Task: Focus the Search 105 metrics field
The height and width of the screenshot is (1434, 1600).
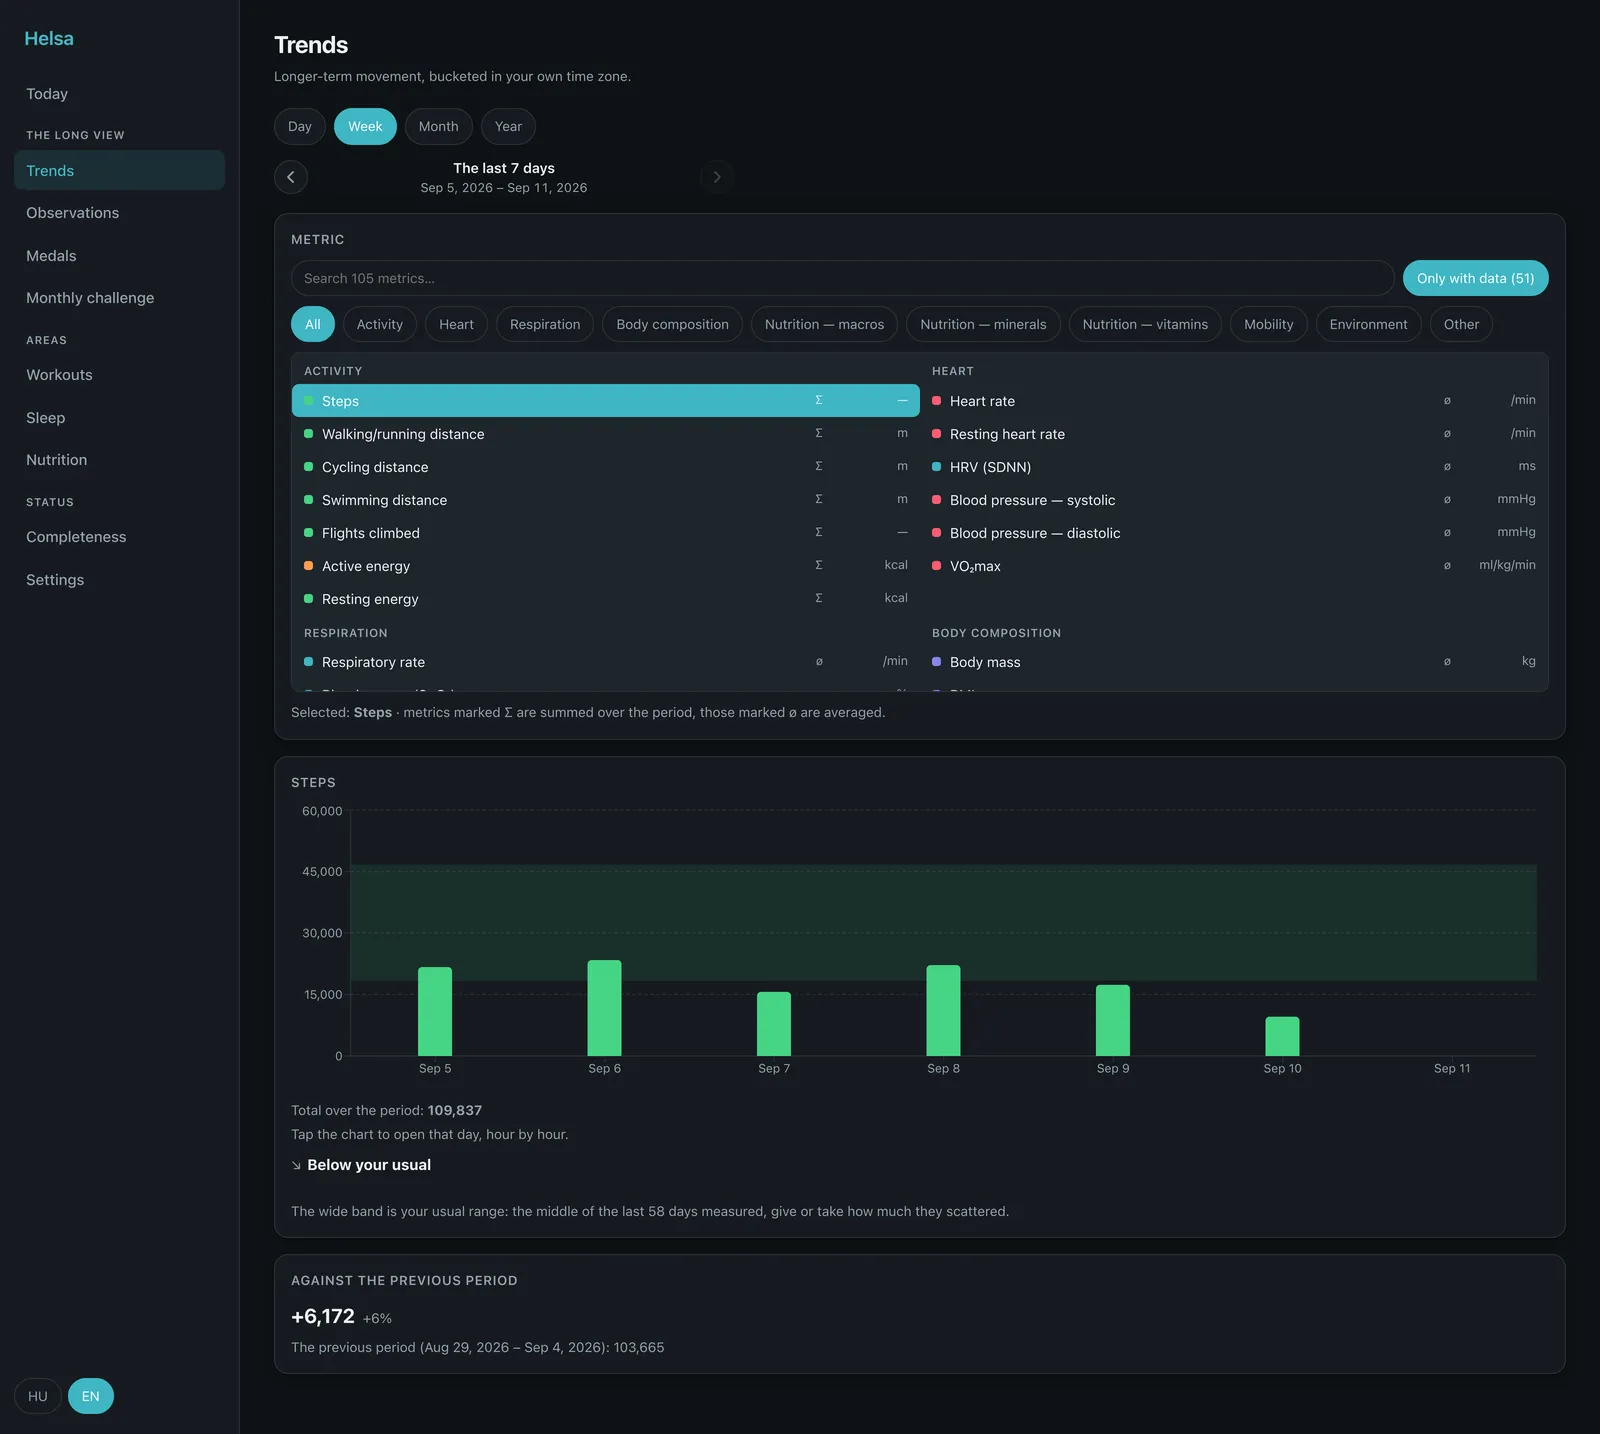Action: 842,278
